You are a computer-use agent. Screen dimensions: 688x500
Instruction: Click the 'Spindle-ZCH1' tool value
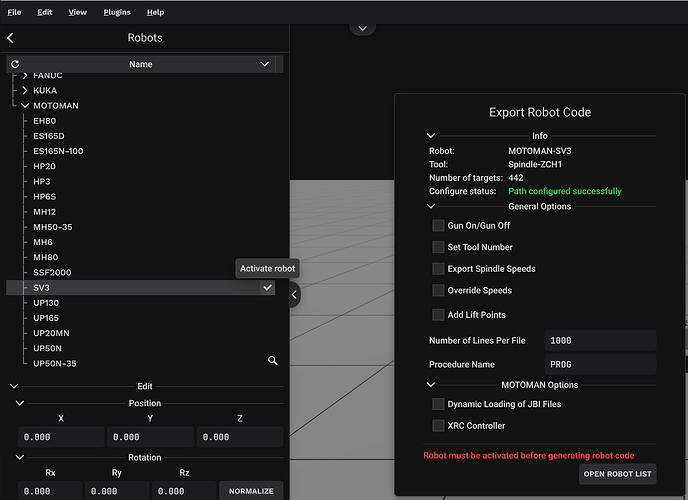(x=535, y=164)
